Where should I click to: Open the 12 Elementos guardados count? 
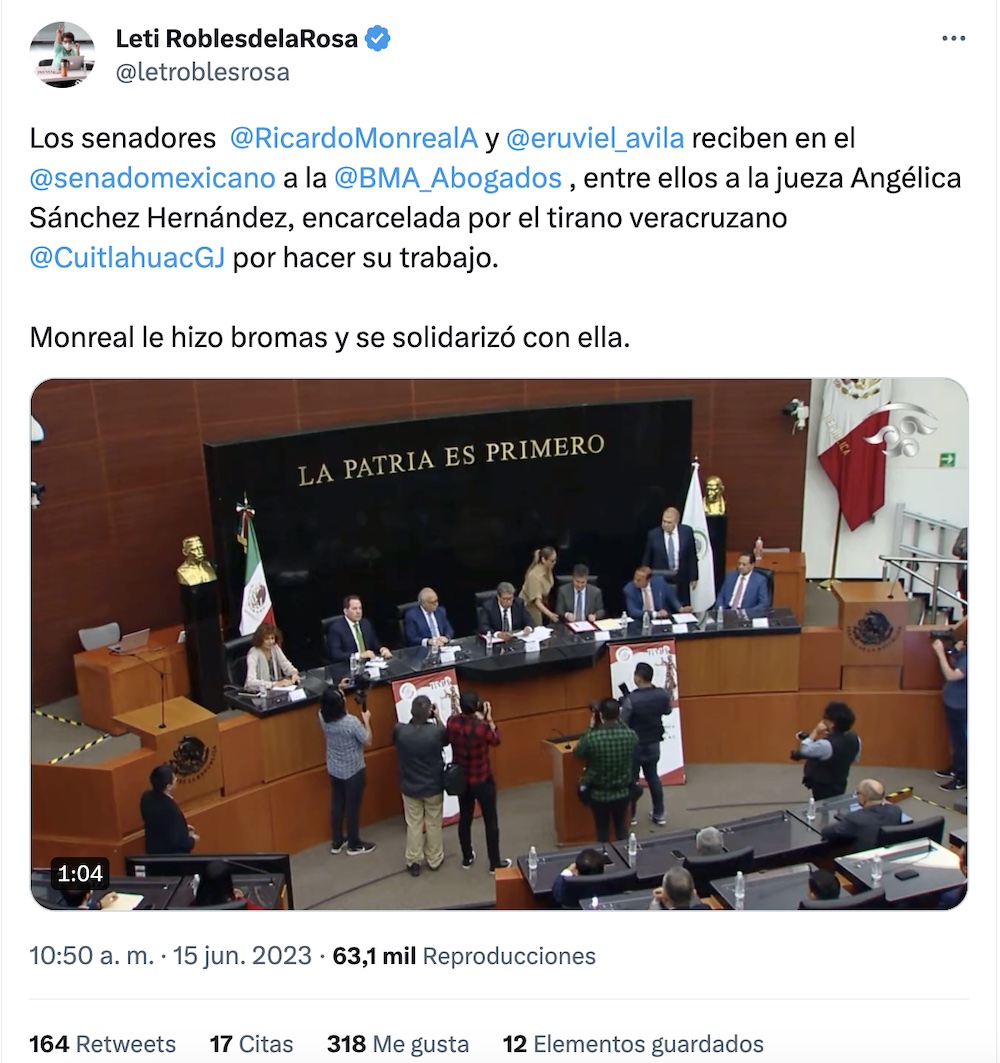point(633,1044)
